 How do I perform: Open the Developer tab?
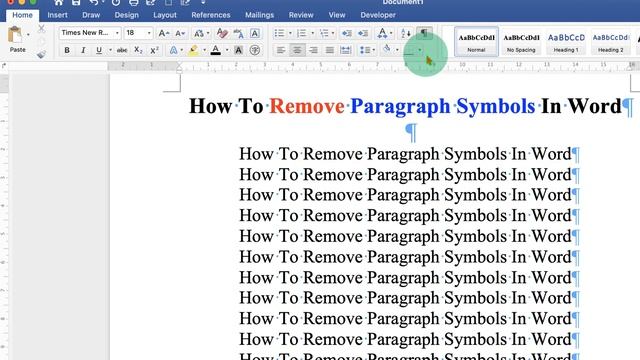tap(378, 15)
